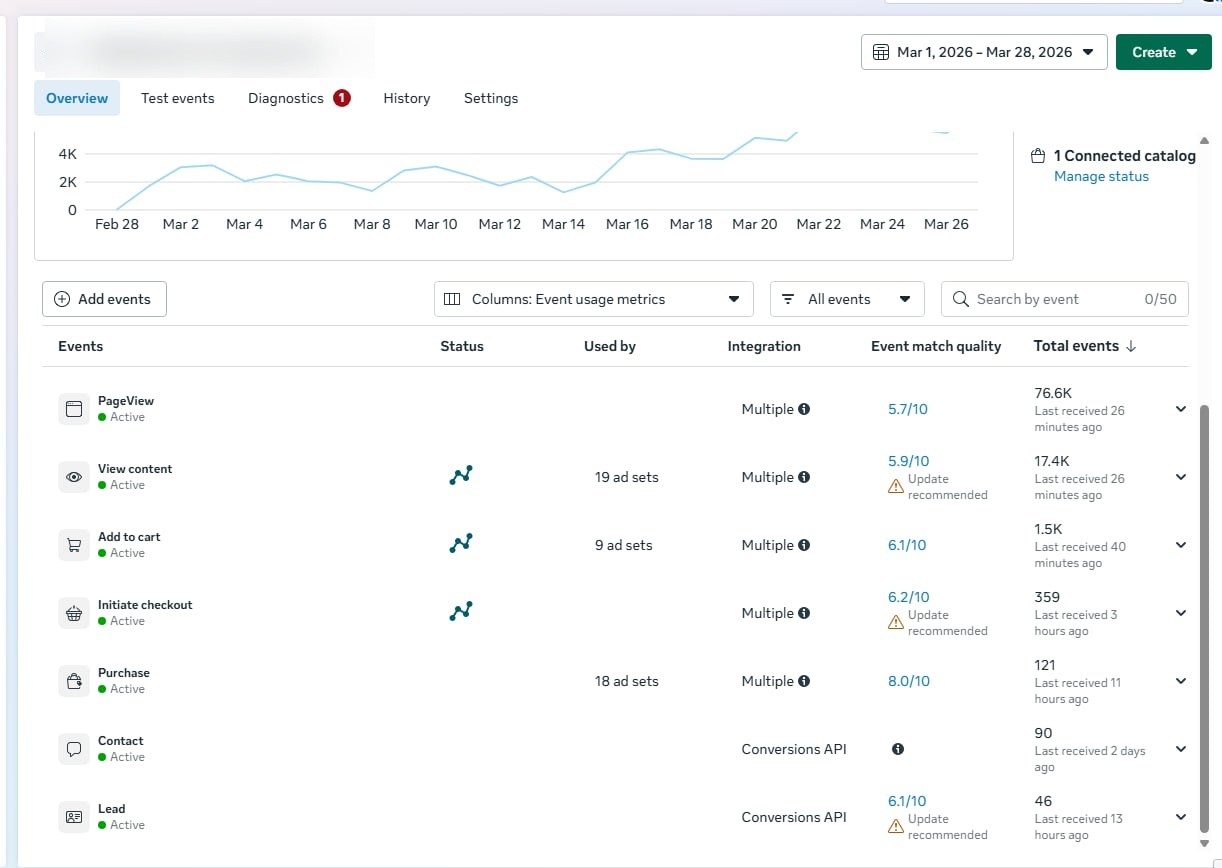Click the Contact match quality info icon
This screenshot has height=868, width=1222.
tap(898, 749)
